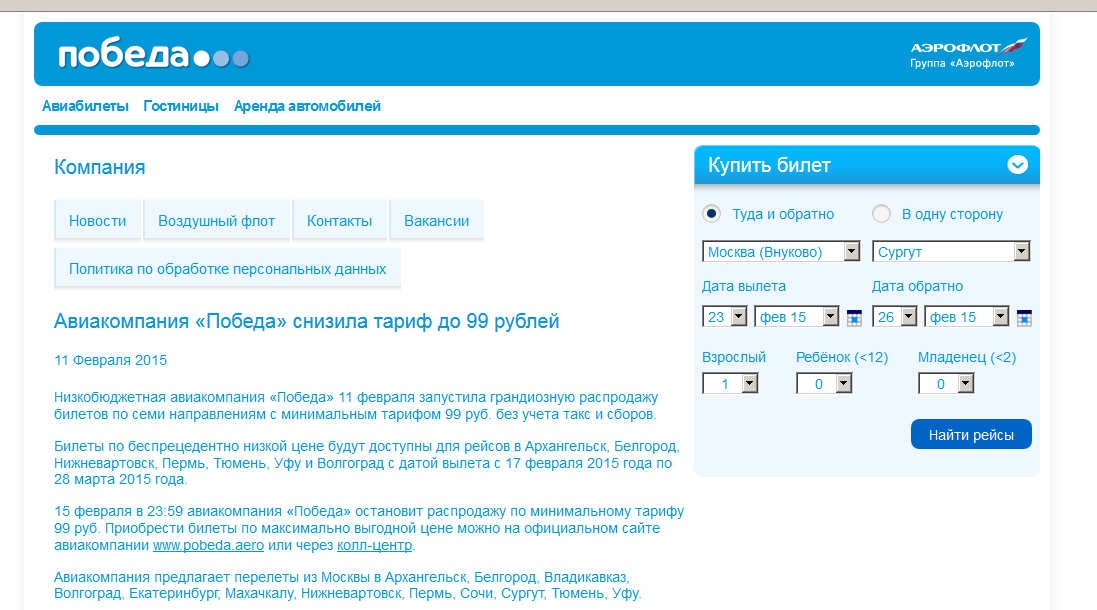The width and height of the screenshot is (1097, 610).
Task: Open the Ребёнок passenger count dropdown
Action: point(823,383)
